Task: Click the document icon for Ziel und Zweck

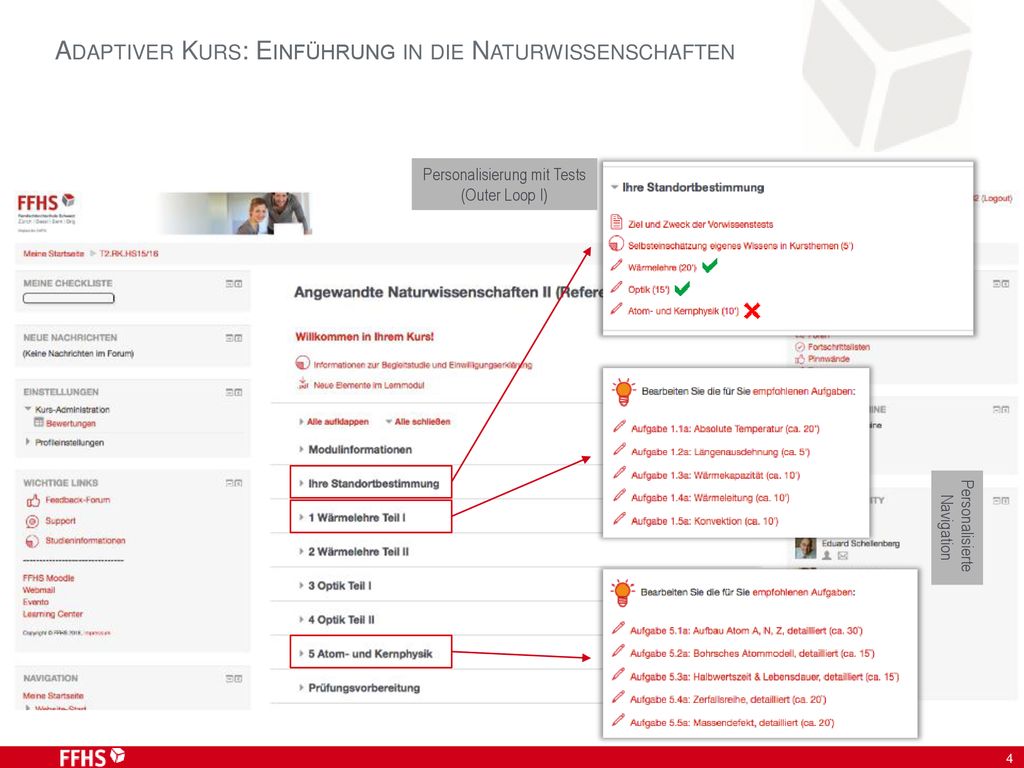Action: (x=616, y=222)
